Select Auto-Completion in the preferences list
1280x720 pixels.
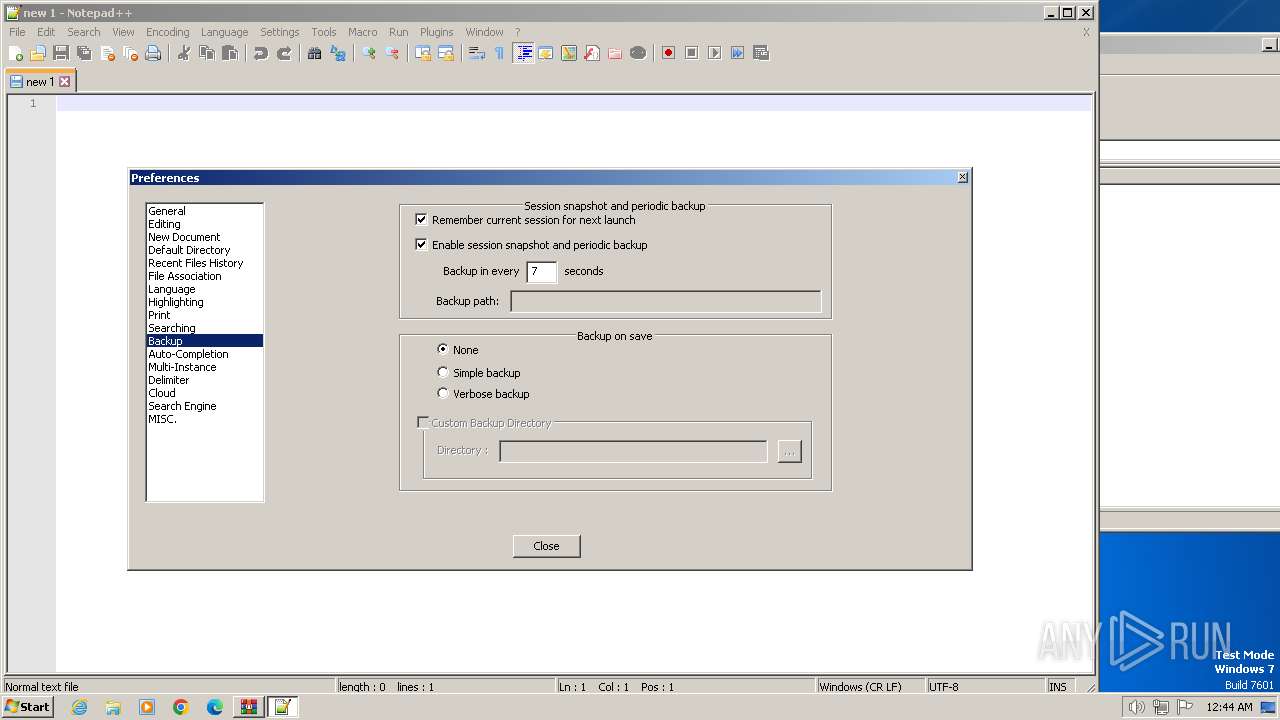(x=204, y=354)
